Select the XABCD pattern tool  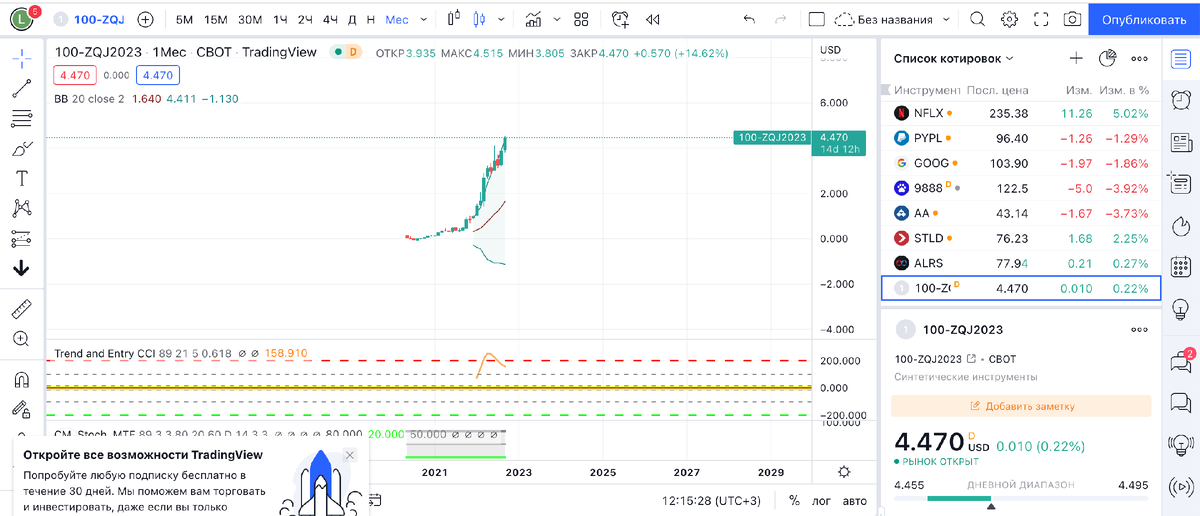[x=21, y=209]
